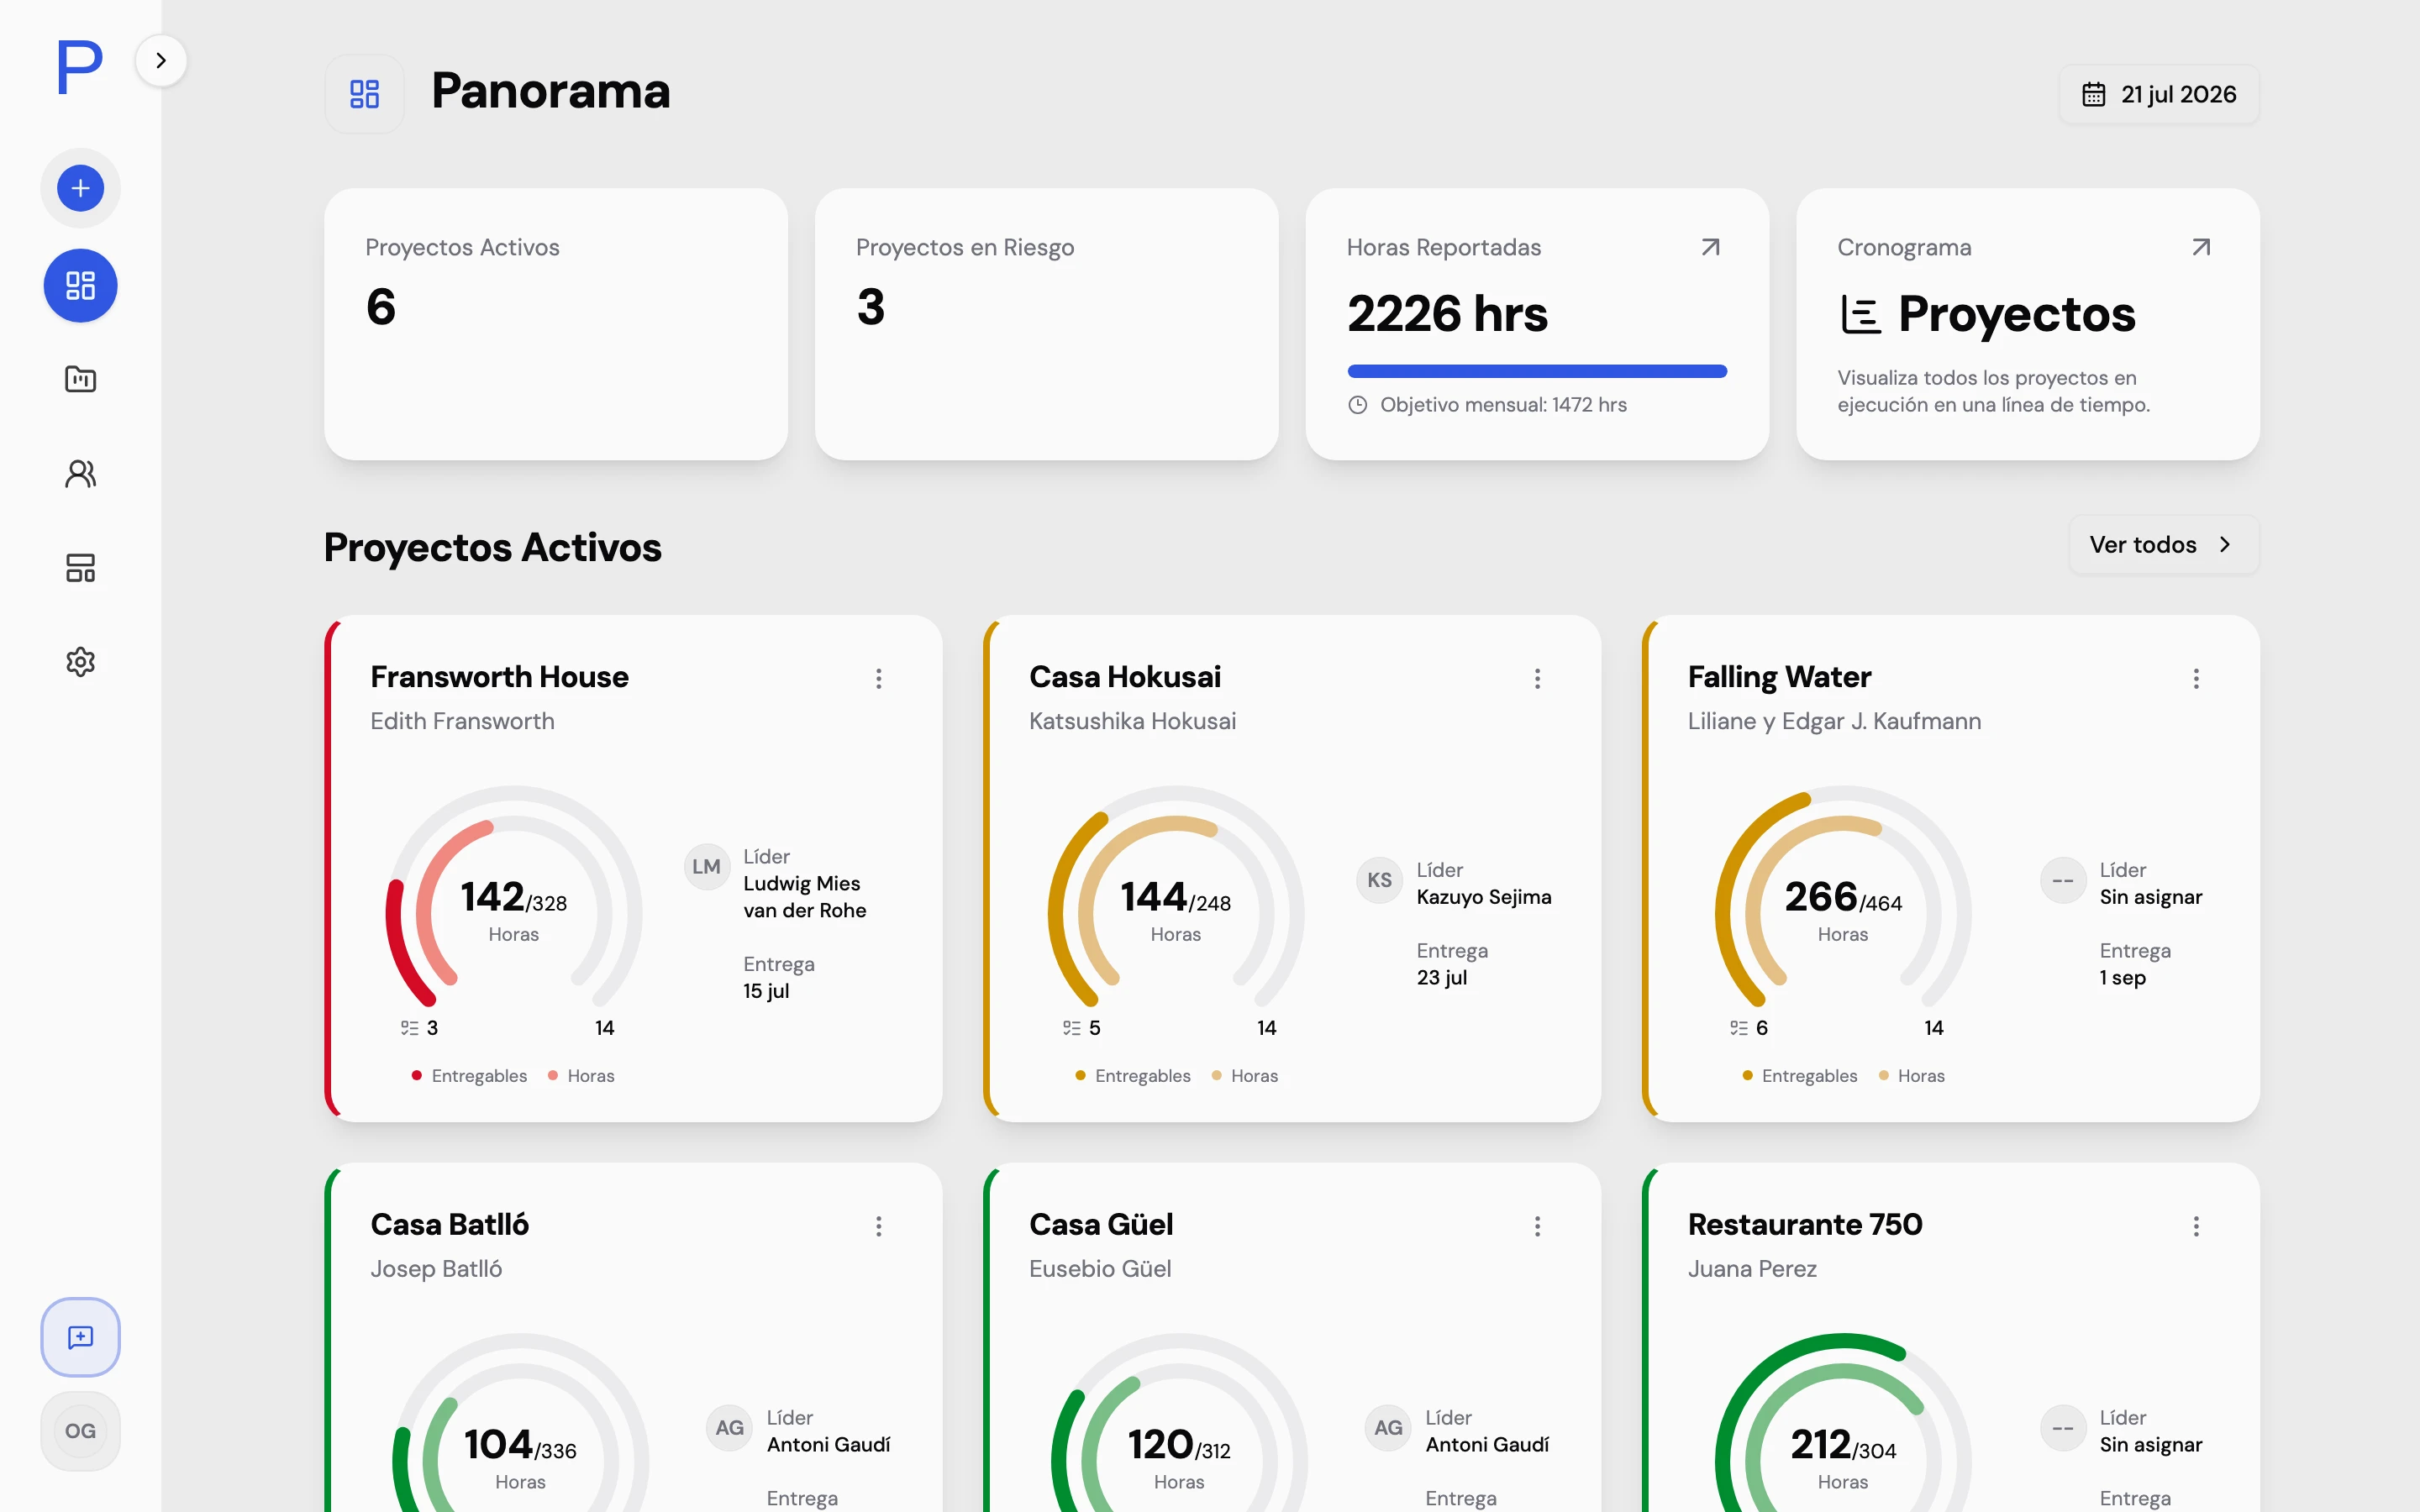
Task: Open the Casa Hokusai project title
Action: [x=1125, y=677]
